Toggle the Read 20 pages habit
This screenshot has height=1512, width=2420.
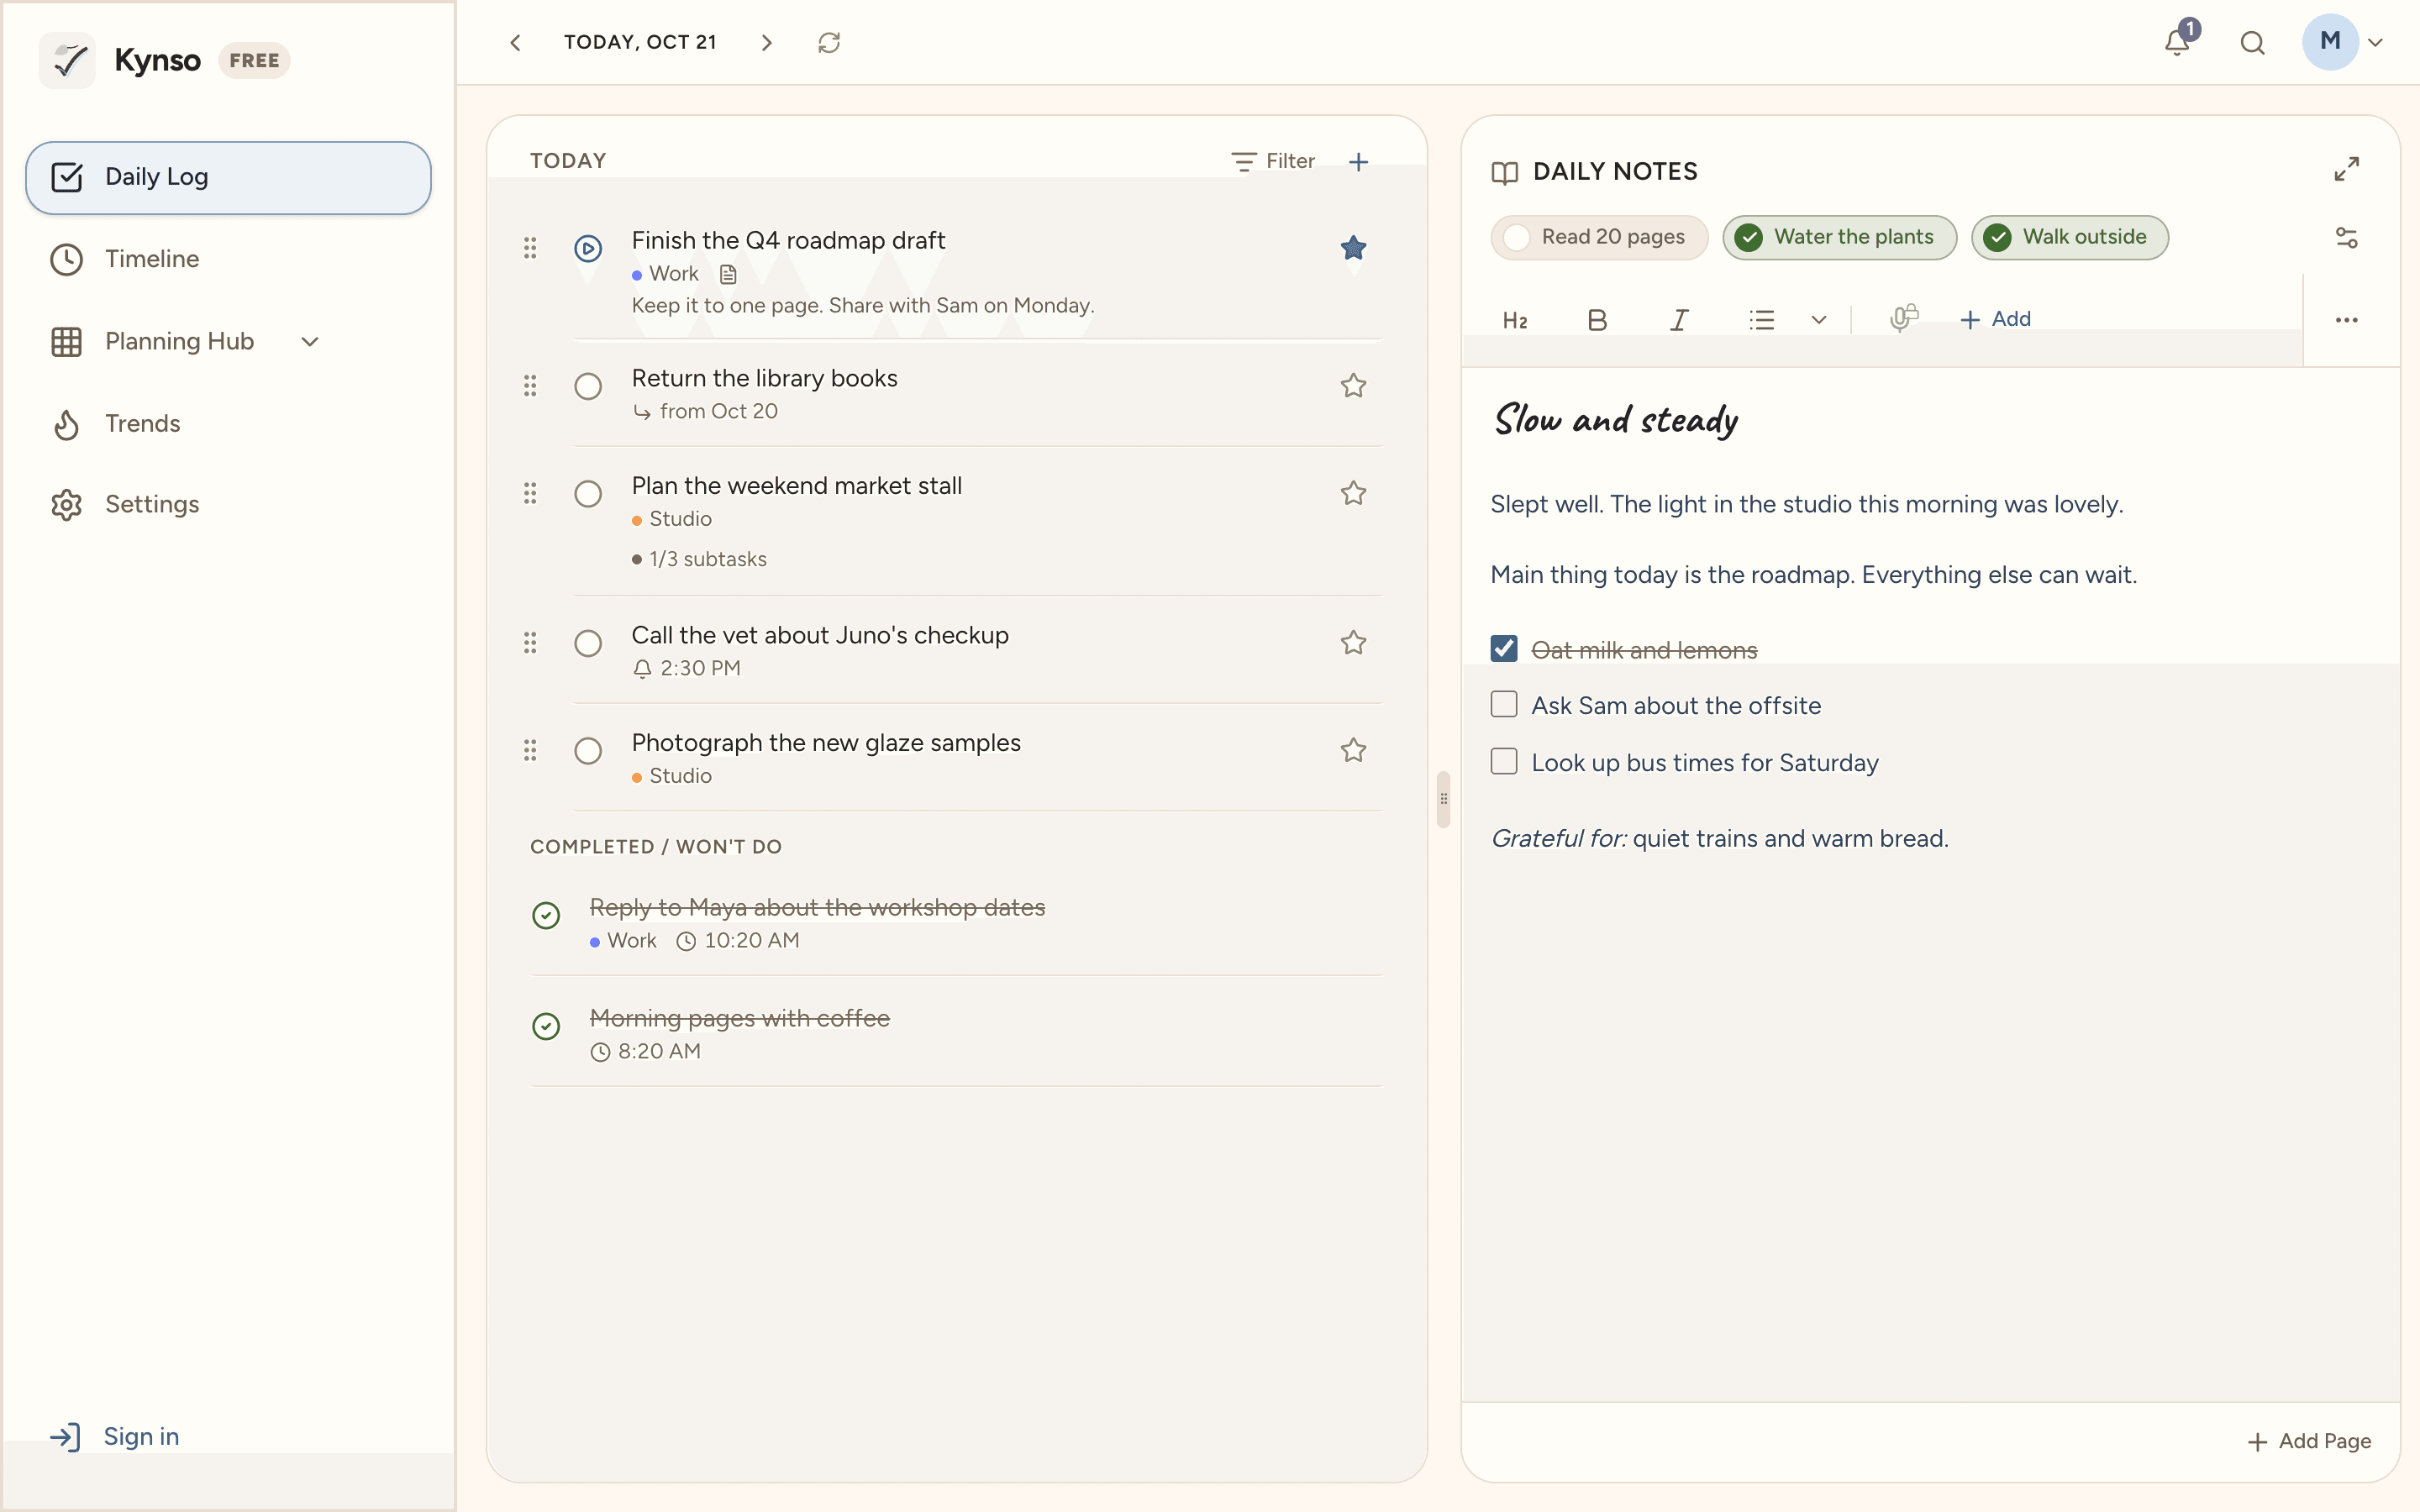1599,238
